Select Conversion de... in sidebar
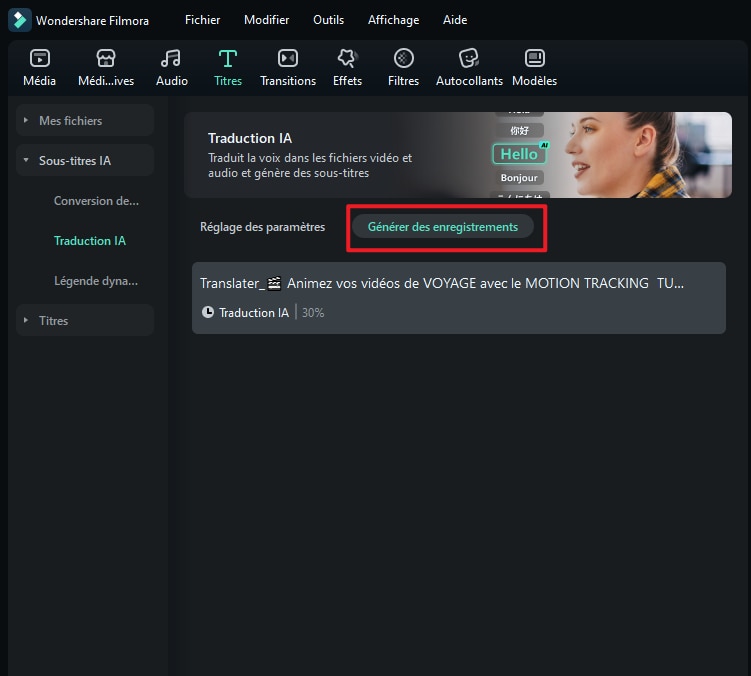The width and height of the screenshot is (751, 676). tap(96, 201)
